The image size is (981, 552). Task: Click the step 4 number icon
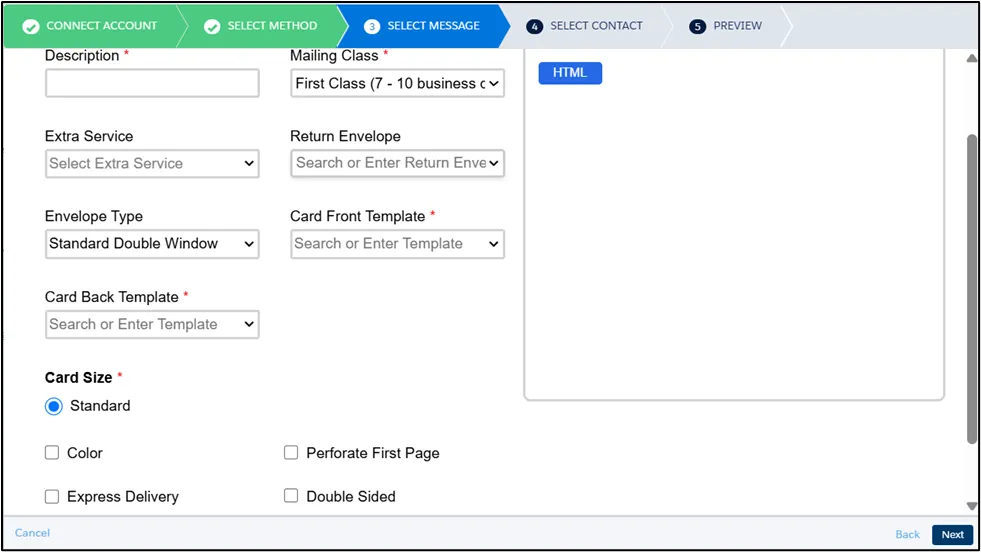point(534,26)
